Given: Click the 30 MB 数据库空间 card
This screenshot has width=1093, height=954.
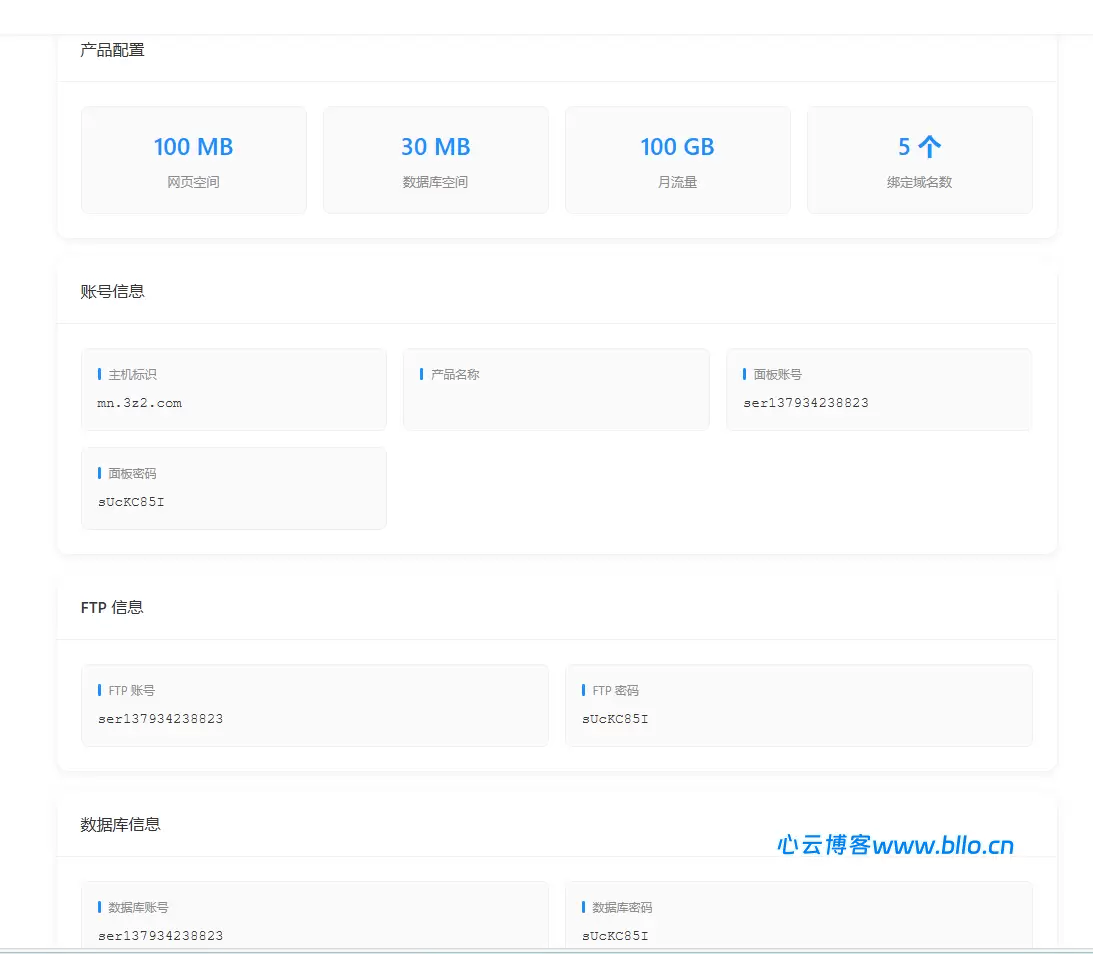Looking at the screenshot, I should tap(435, 160).
